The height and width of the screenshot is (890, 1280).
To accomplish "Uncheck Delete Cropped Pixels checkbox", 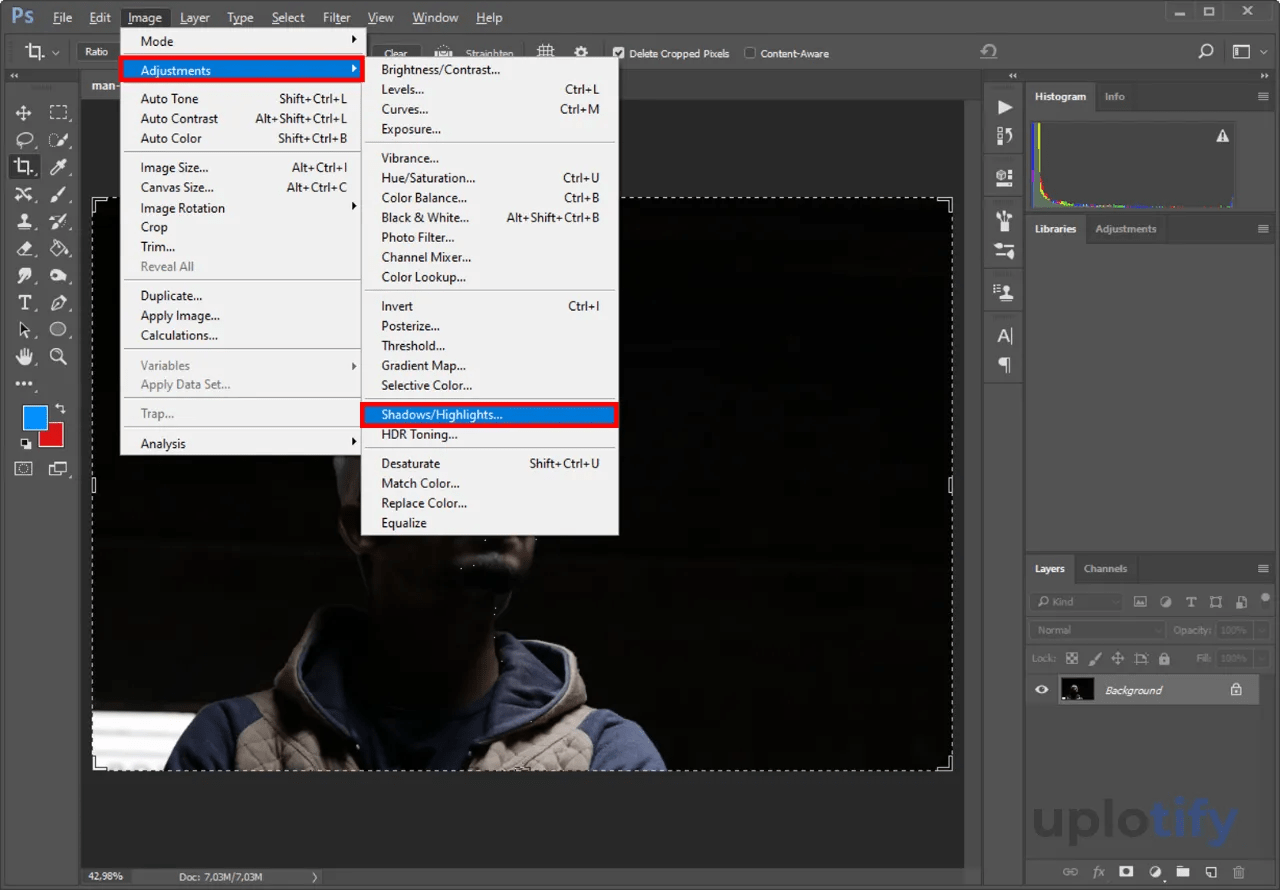I will 618,53.
